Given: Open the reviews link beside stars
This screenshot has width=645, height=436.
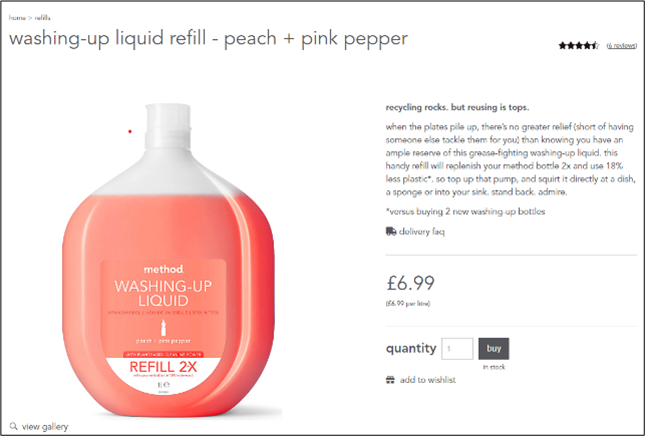Looking at the screenshot, I should 622,45.
